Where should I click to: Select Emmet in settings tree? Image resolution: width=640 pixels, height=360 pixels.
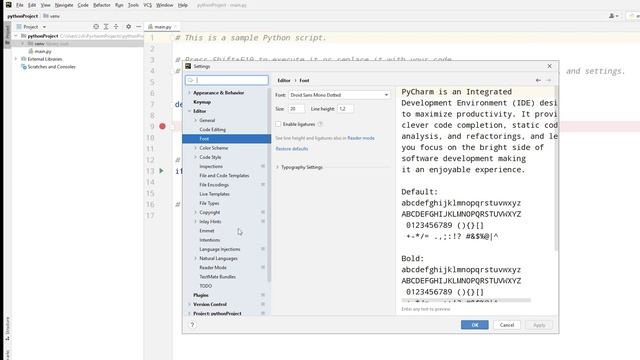pos(207,231)
